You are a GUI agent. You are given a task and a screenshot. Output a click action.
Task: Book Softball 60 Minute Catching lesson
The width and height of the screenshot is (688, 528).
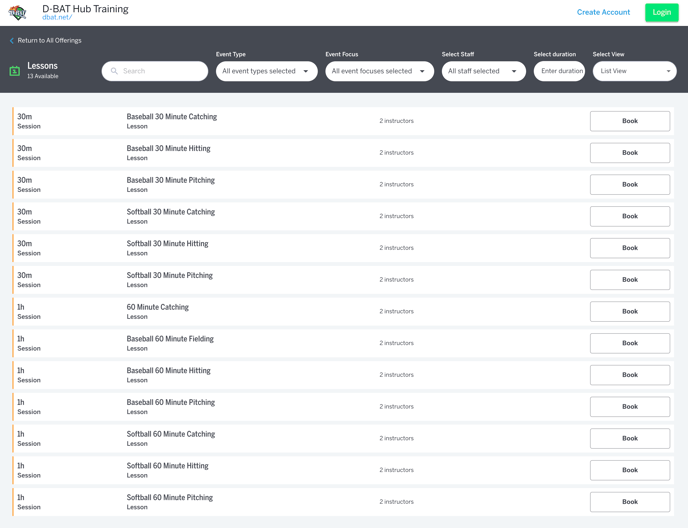(x=630, y=438)
